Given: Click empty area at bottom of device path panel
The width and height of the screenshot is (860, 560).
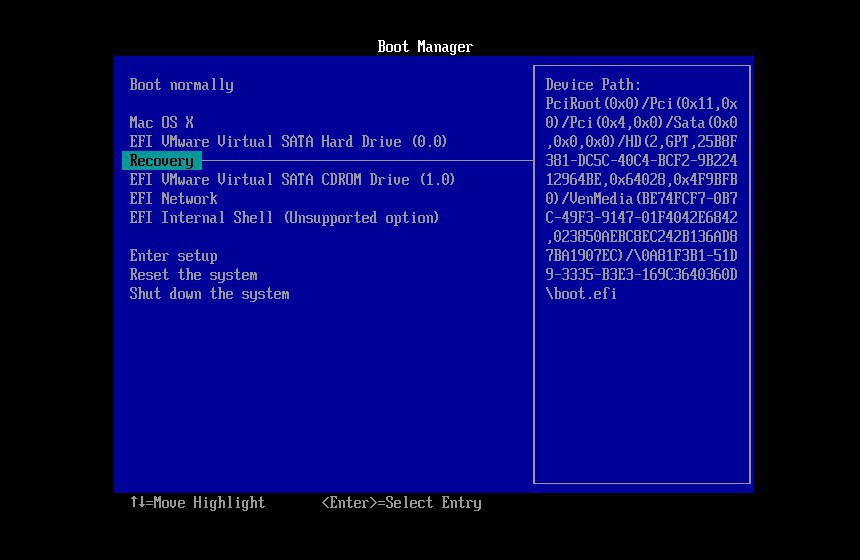Looking at the screenshot, I should tap(641, 400).
